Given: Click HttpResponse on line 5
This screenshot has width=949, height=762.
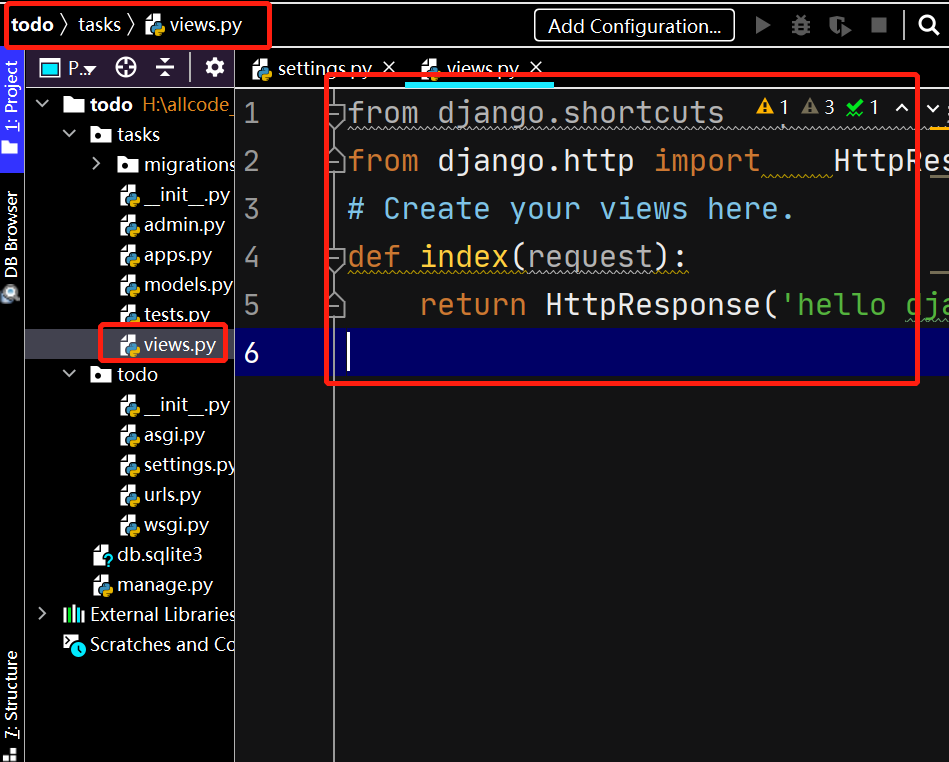Looking at the screenshot, I should tap(653, 304).
